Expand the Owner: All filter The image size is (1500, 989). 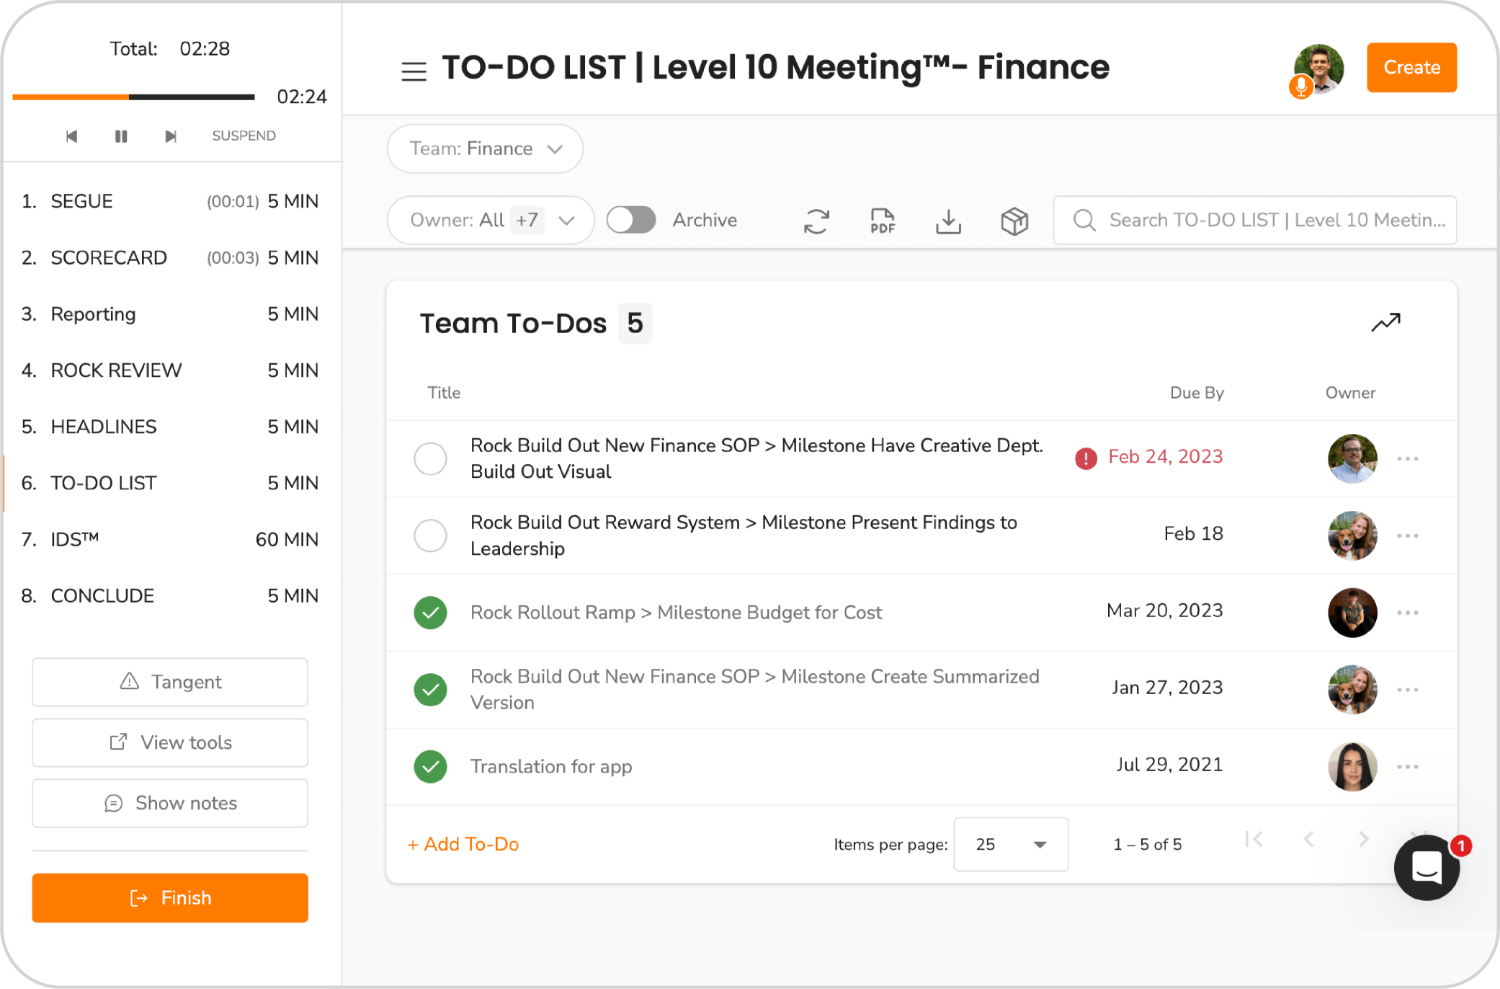point(490,220)
